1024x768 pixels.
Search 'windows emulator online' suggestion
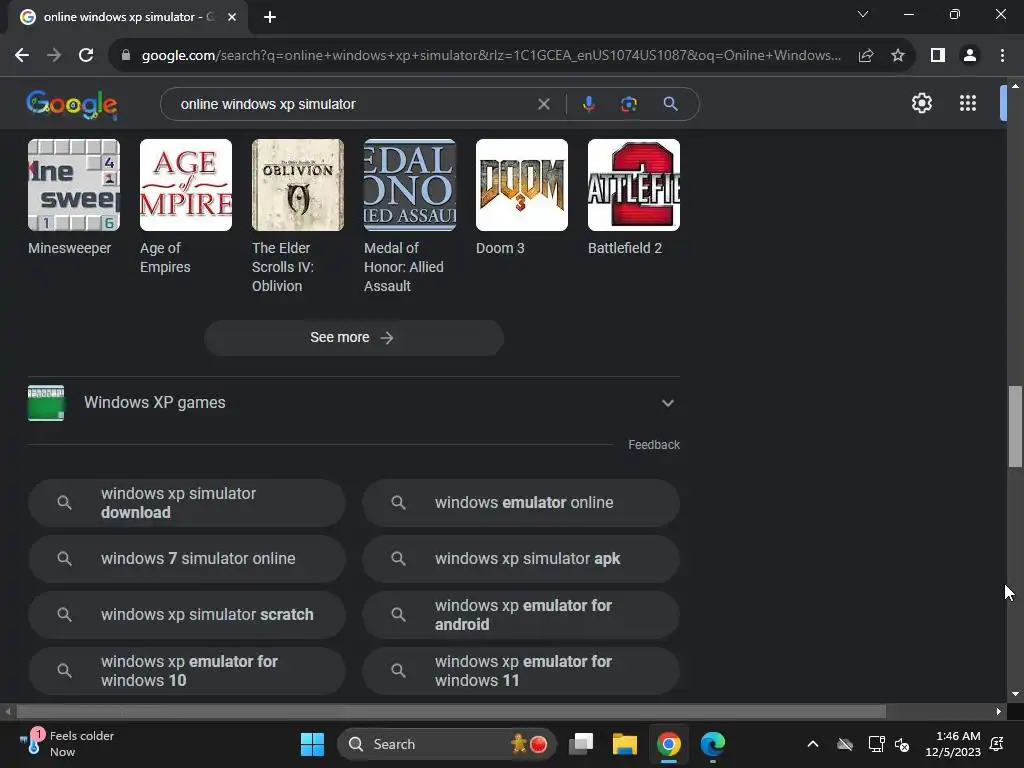tap(520, 503)
